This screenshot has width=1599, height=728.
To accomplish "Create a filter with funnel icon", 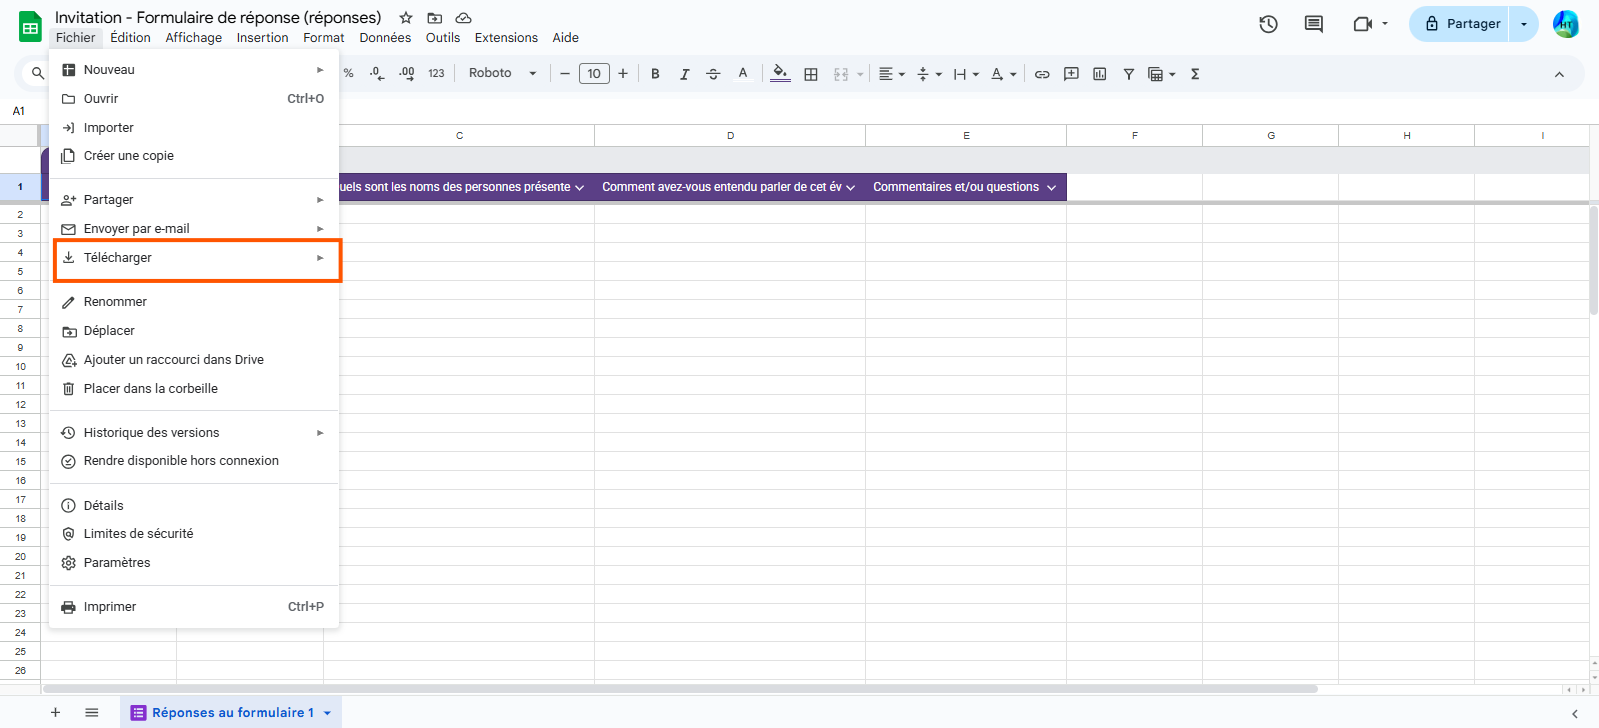I will pyautogui.click(x=1128, y=73).
